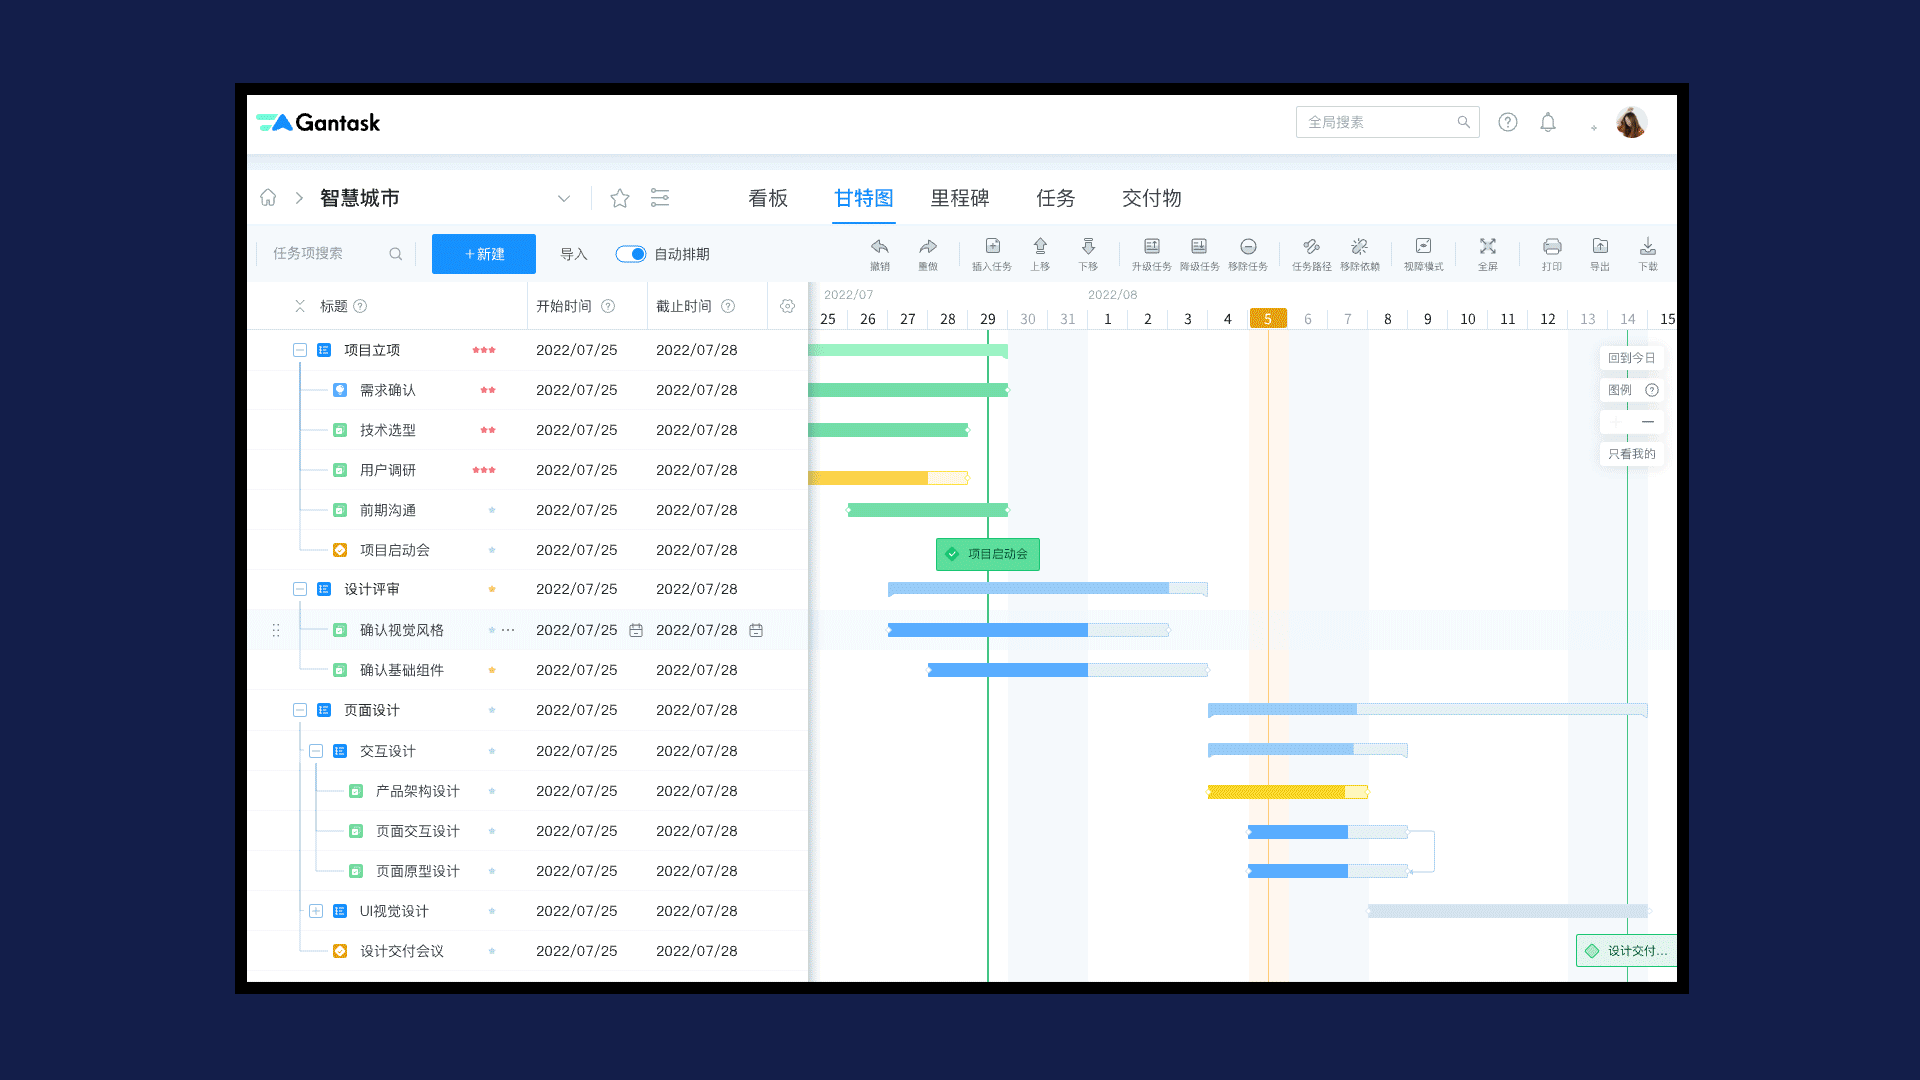Image resolution: width=1920 pixels, height=1080 pixels.
Task: Collapse the 交互设计 subgroup
Action: [316, 751]
